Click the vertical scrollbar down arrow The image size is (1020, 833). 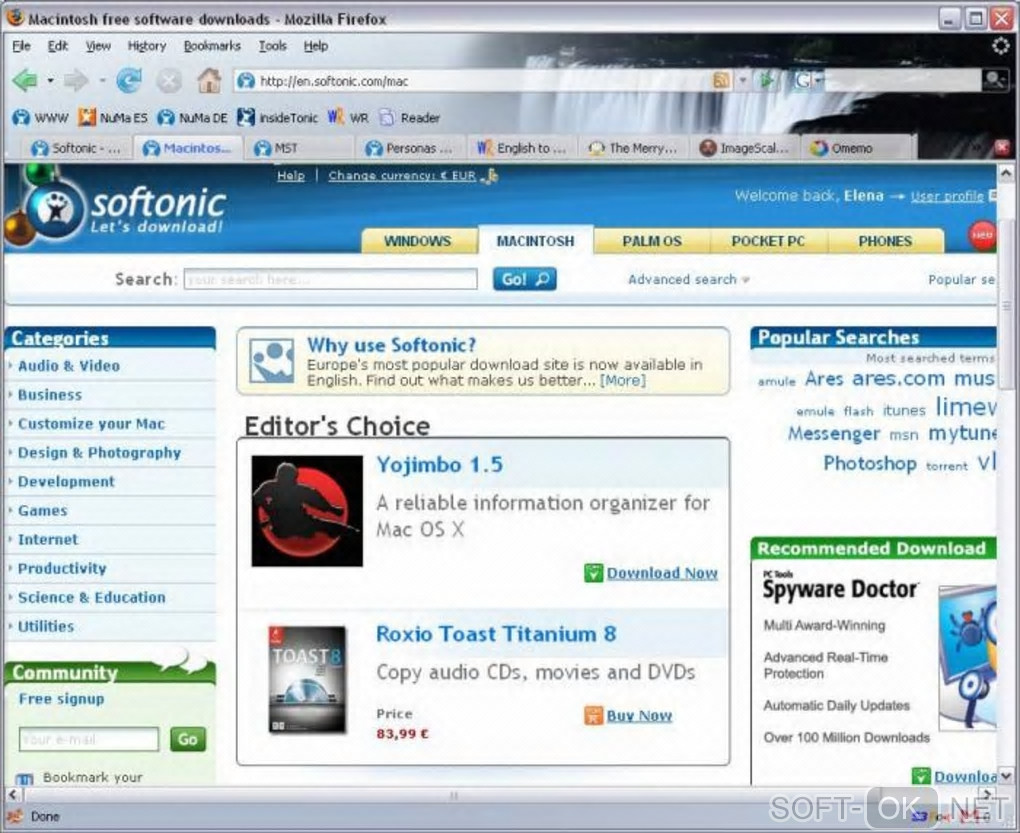[1006, 775]
